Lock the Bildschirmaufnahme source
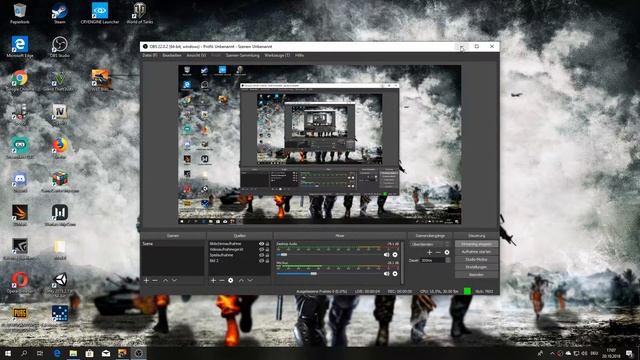Screen dimensions: 640x360 click(x=267, y=244)
